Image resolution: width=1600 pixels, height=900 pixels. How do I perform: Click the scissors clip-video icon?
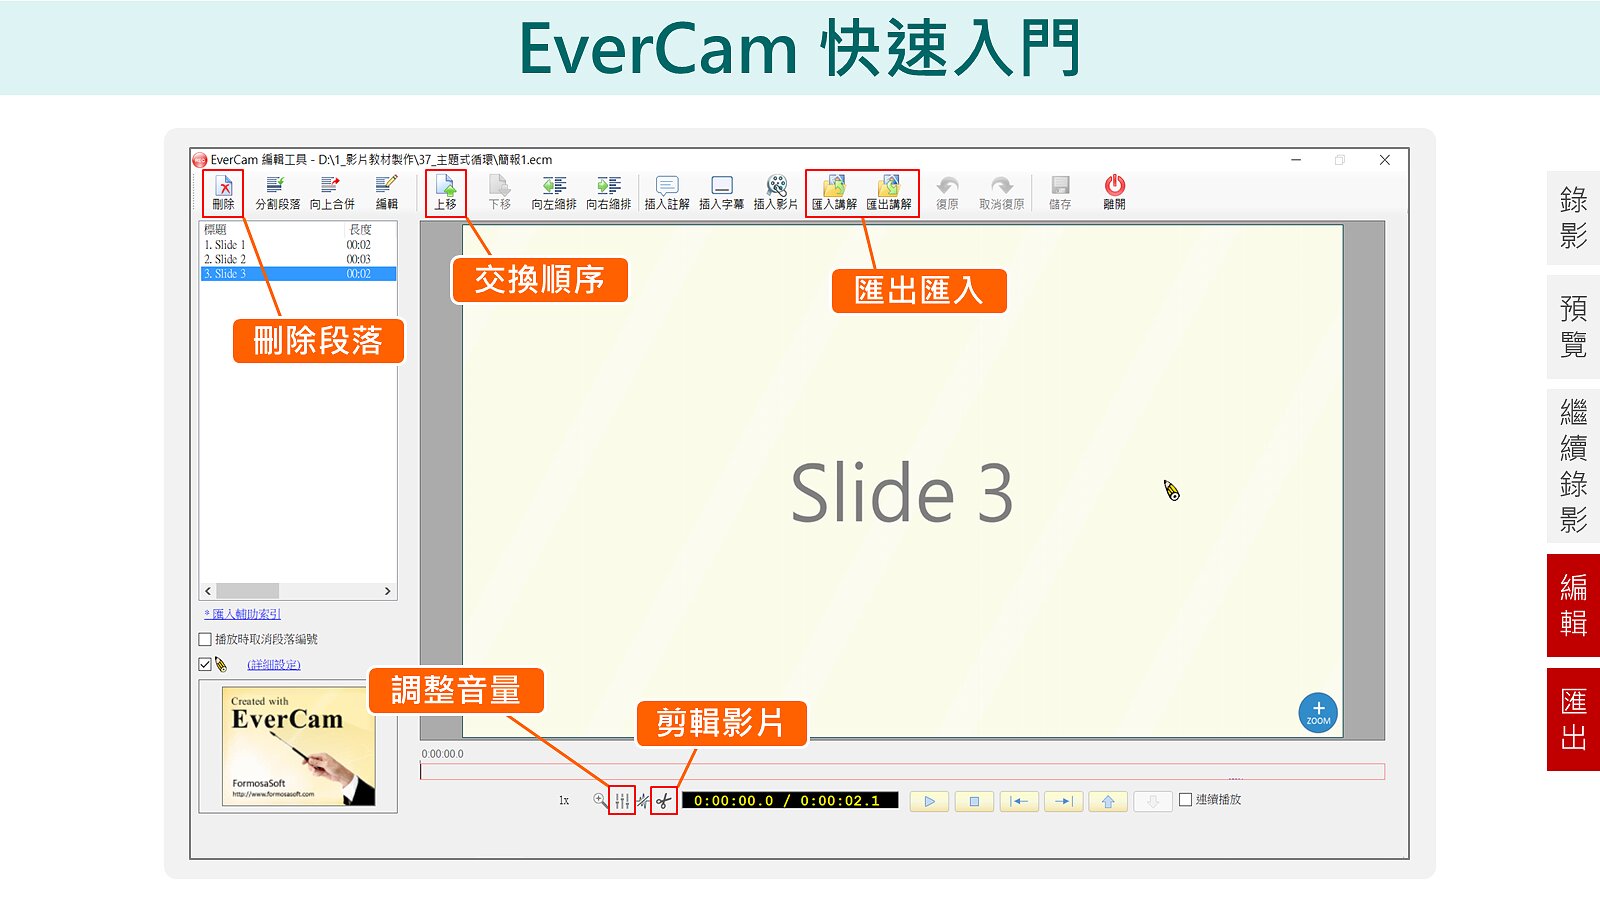tap(663, 801)
